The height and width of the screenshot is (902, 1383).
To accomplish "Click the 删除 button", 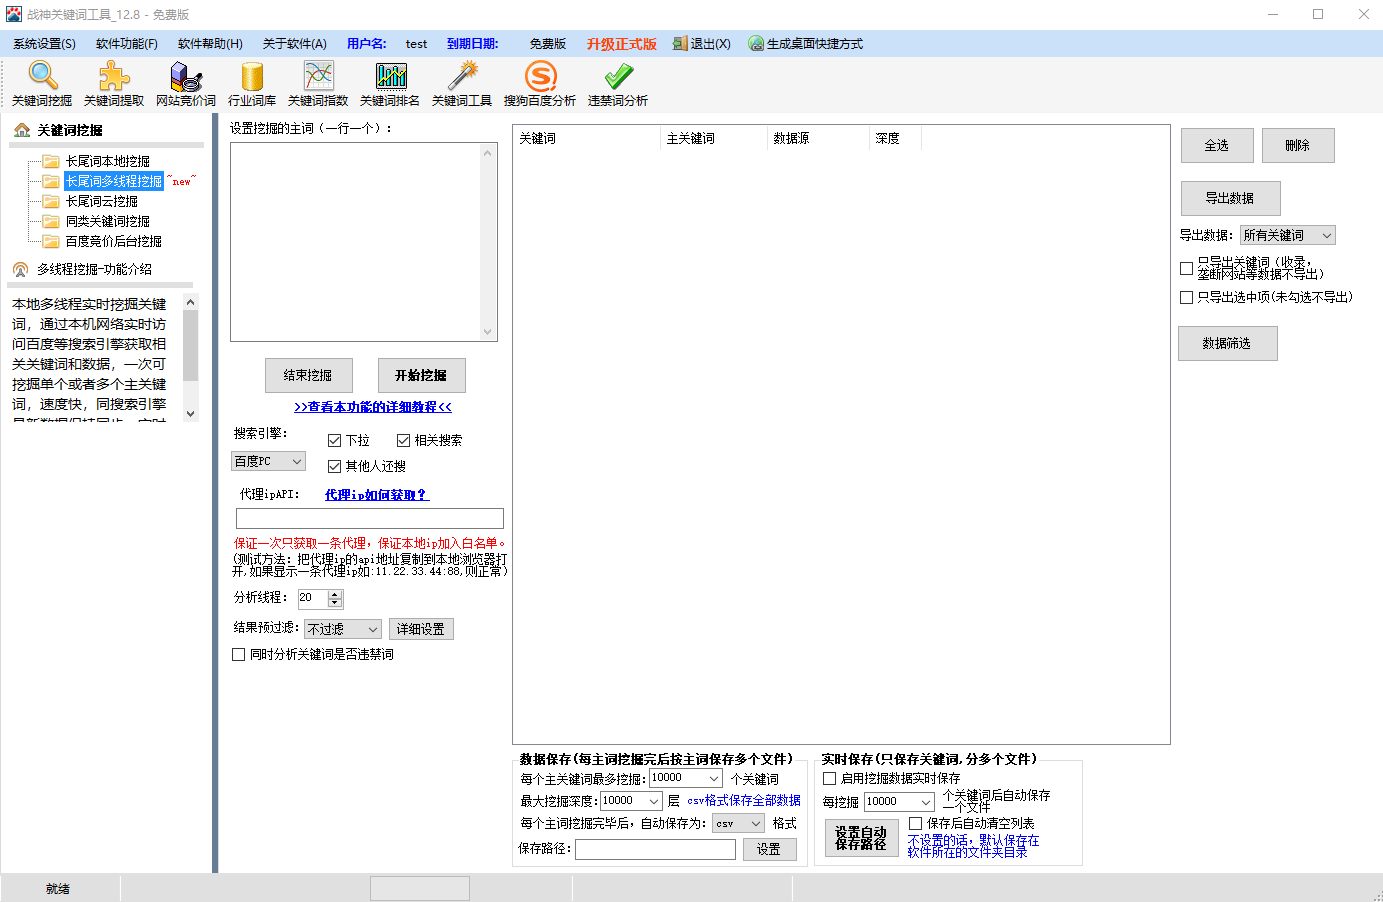I will (1298, 145).
